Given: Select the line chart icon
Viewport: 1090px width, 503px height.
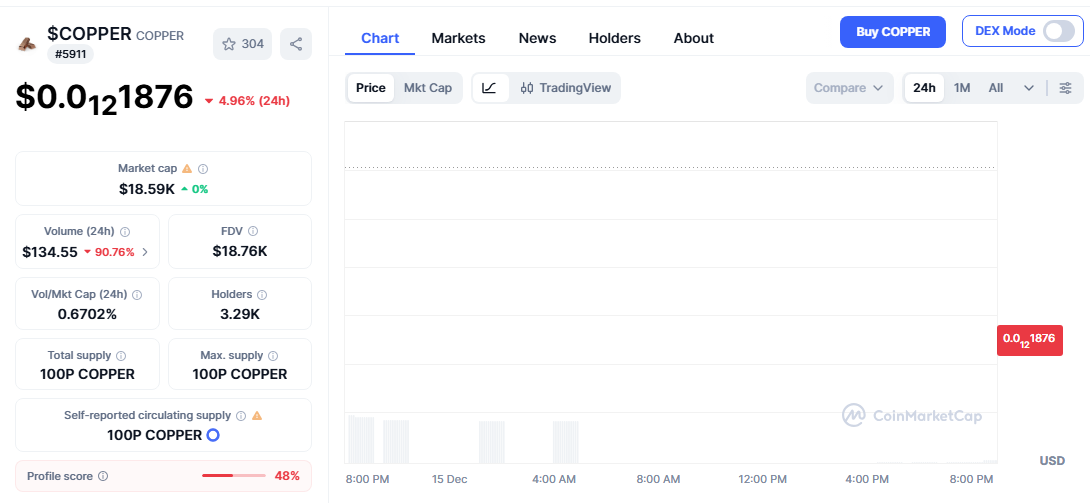Looking at the screenshot, I should 489,88.
